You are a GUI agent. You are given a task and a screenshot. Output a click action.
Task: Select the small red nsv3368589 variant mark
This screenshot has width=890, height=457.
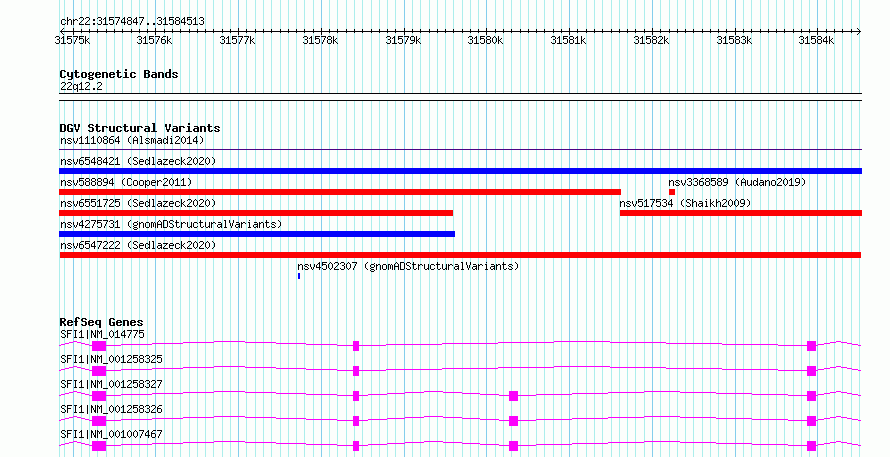pyautogui.click(x=672, y=192)
